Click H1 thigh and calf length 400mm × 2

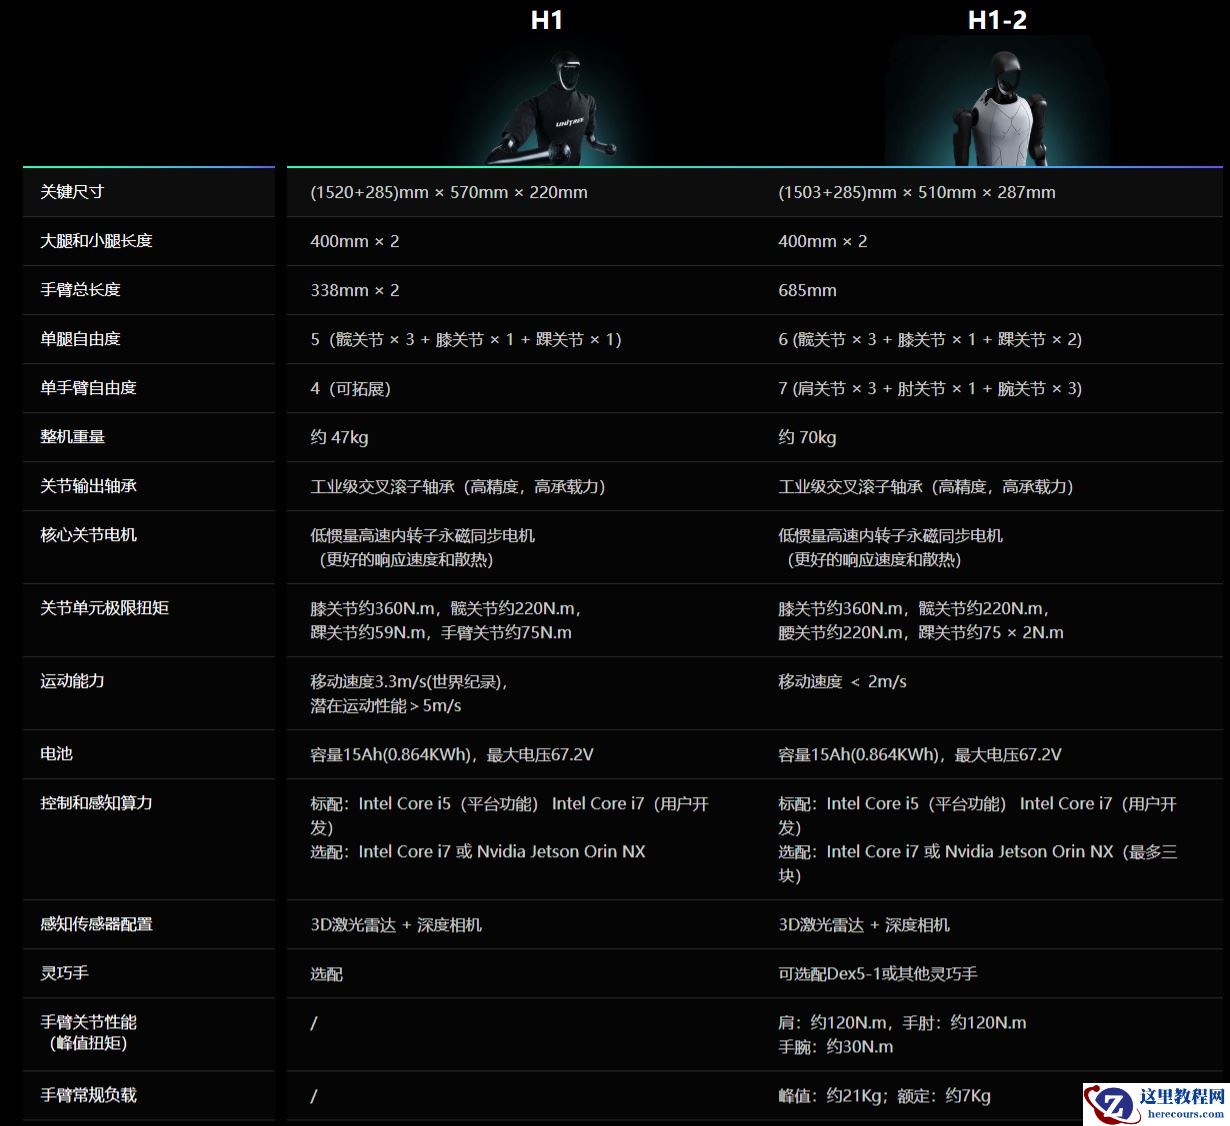click(x=355, y=241)
